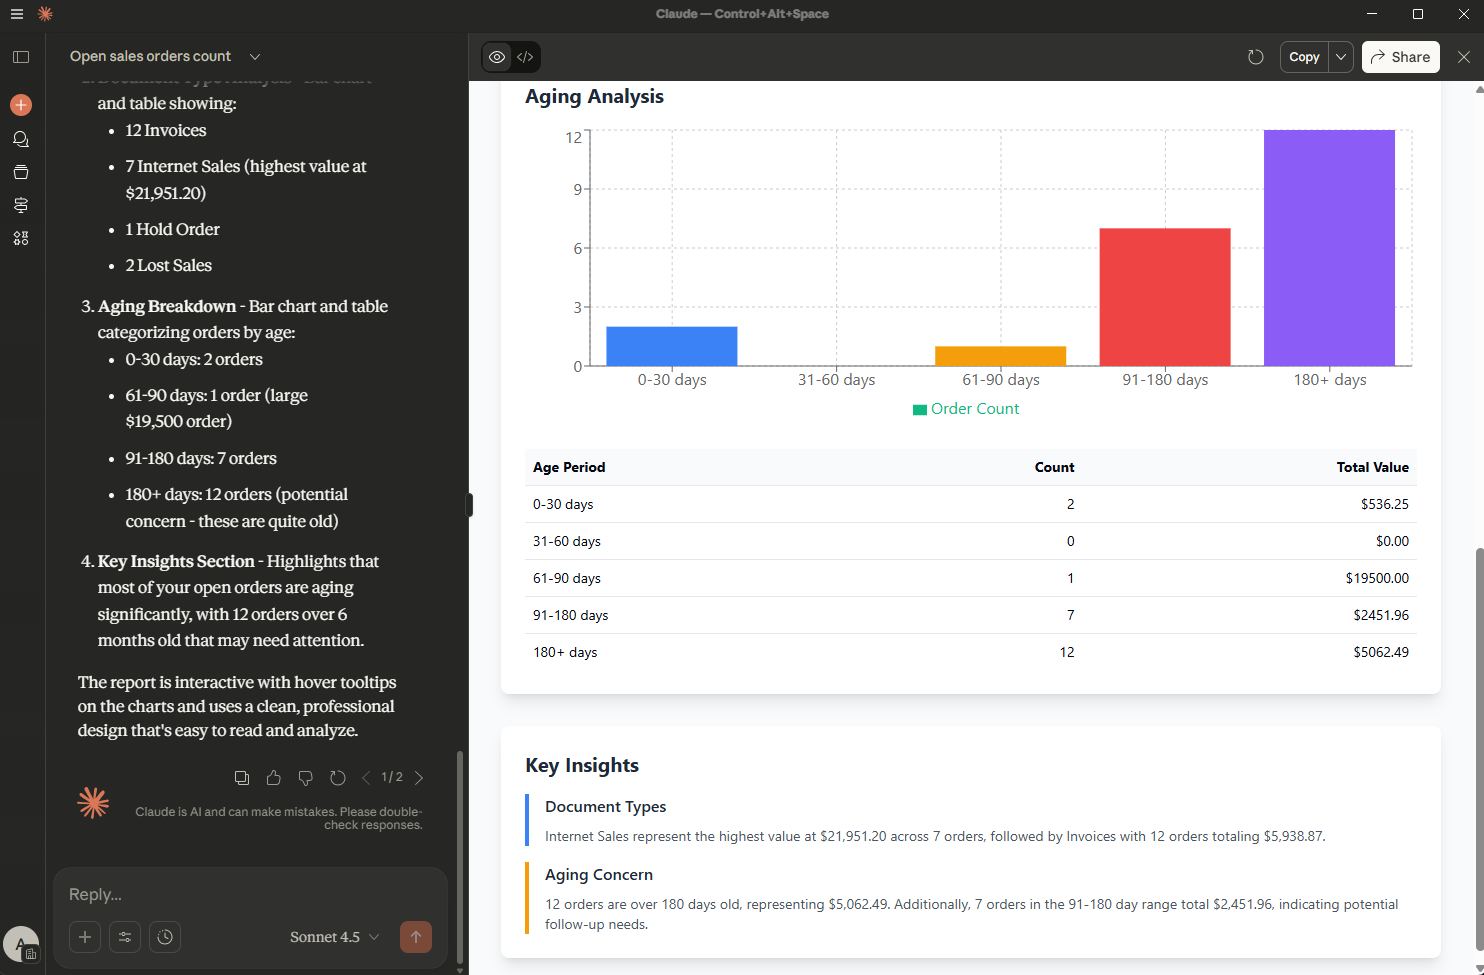Select the 31-60 days table row label
The width and height of the screenshot is (1484, 975).
tap(567, 541)
